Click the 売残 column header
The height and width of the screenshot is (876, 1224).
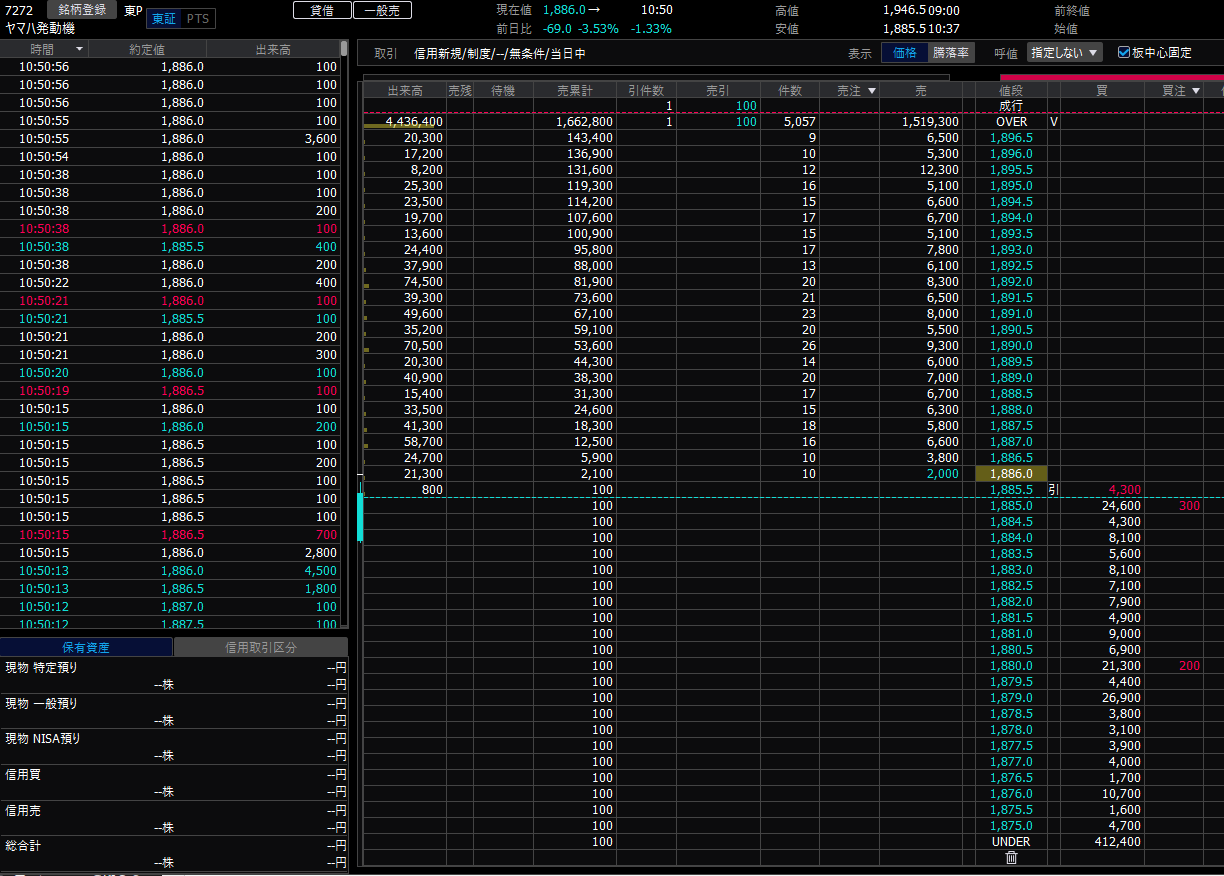(460, 91)
